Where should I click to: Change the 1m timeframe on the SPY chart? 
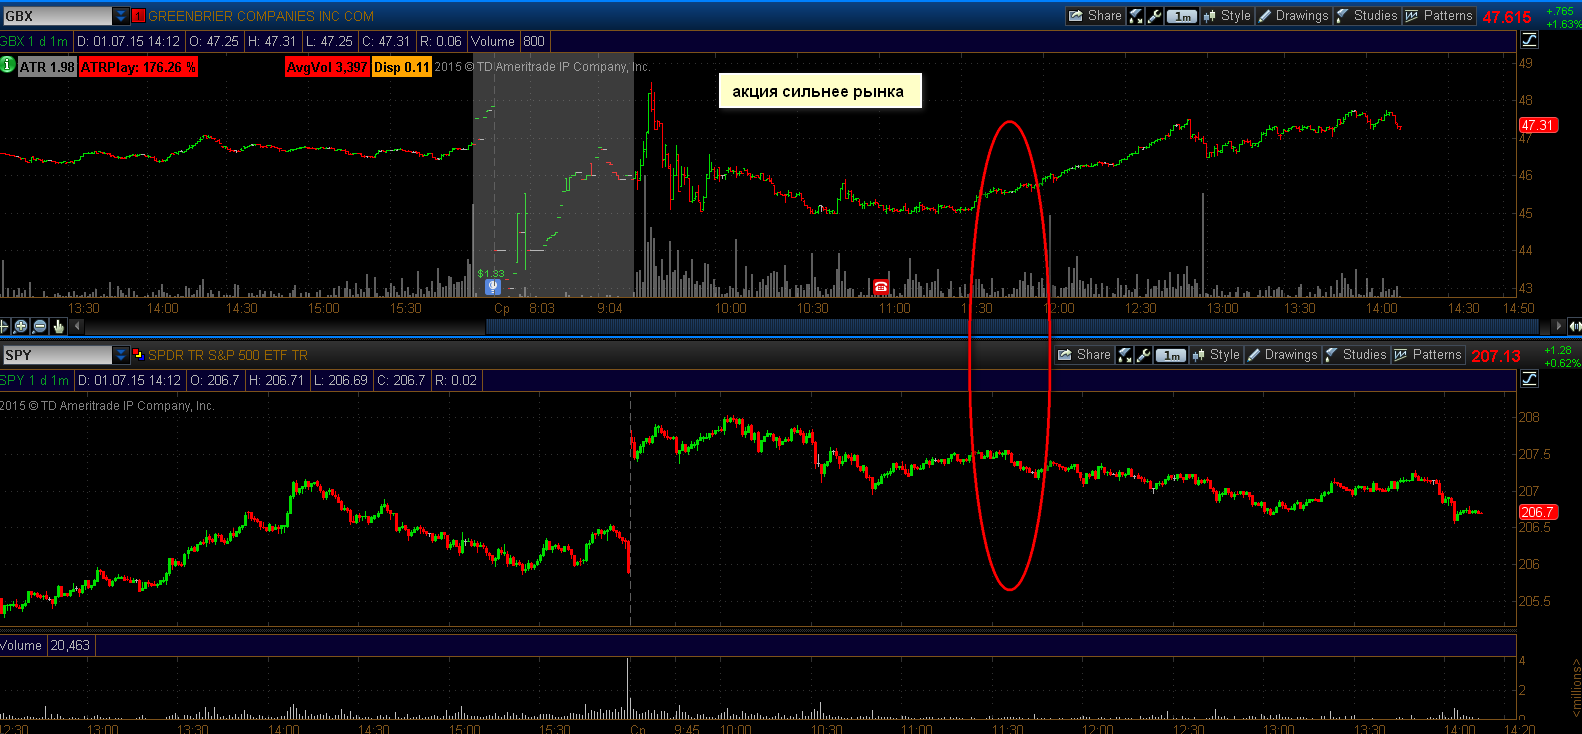[1171, 355]
